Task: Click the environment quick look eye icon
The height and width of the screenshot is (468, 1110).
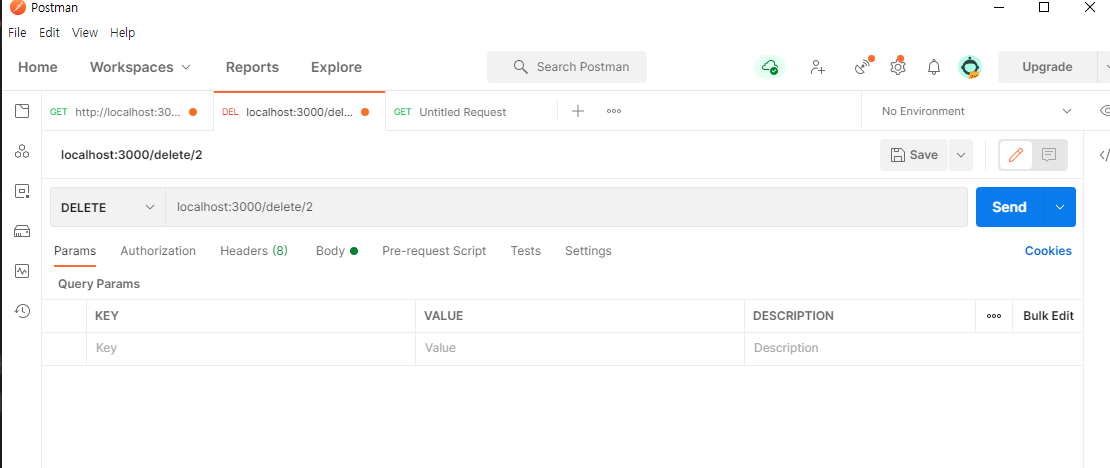Action: tap(1104, 111)
